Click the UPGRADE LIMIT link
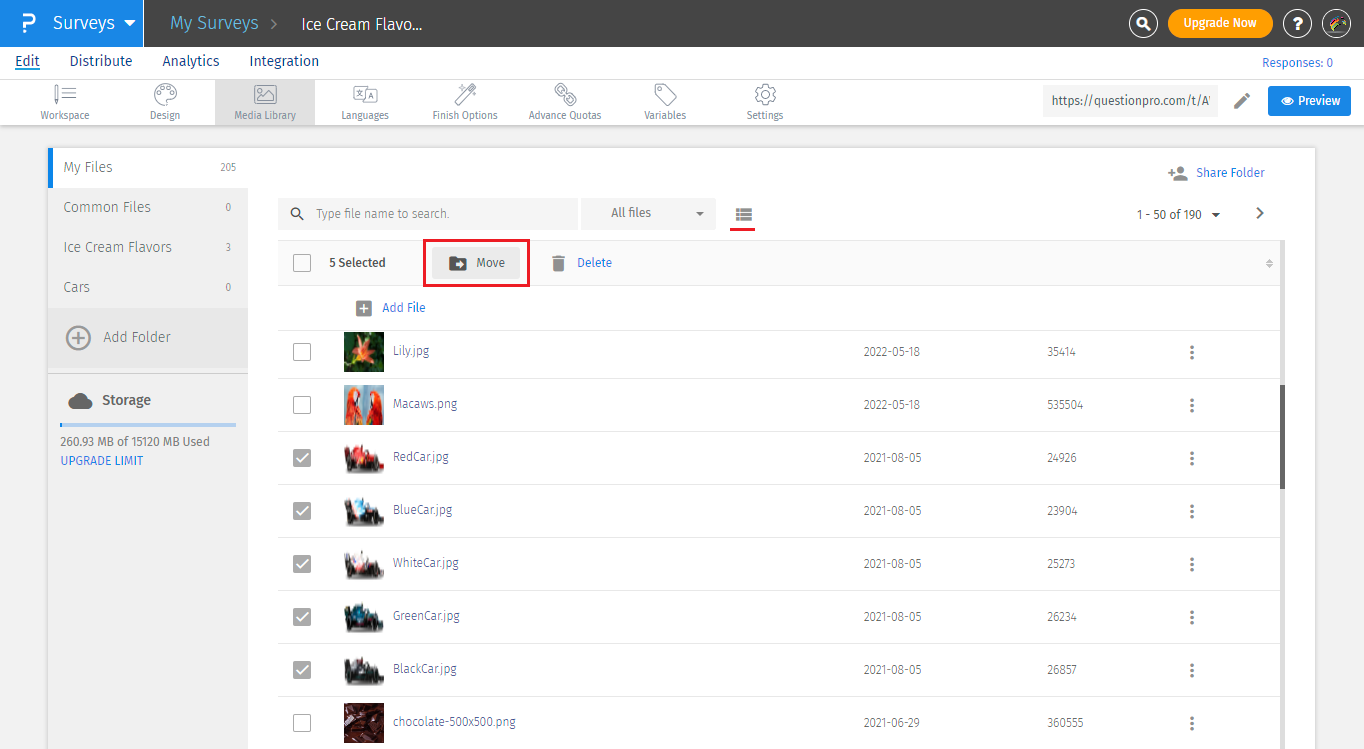Image resolution: width=1364 pixels, height=749 pixels. click(102, 461)
